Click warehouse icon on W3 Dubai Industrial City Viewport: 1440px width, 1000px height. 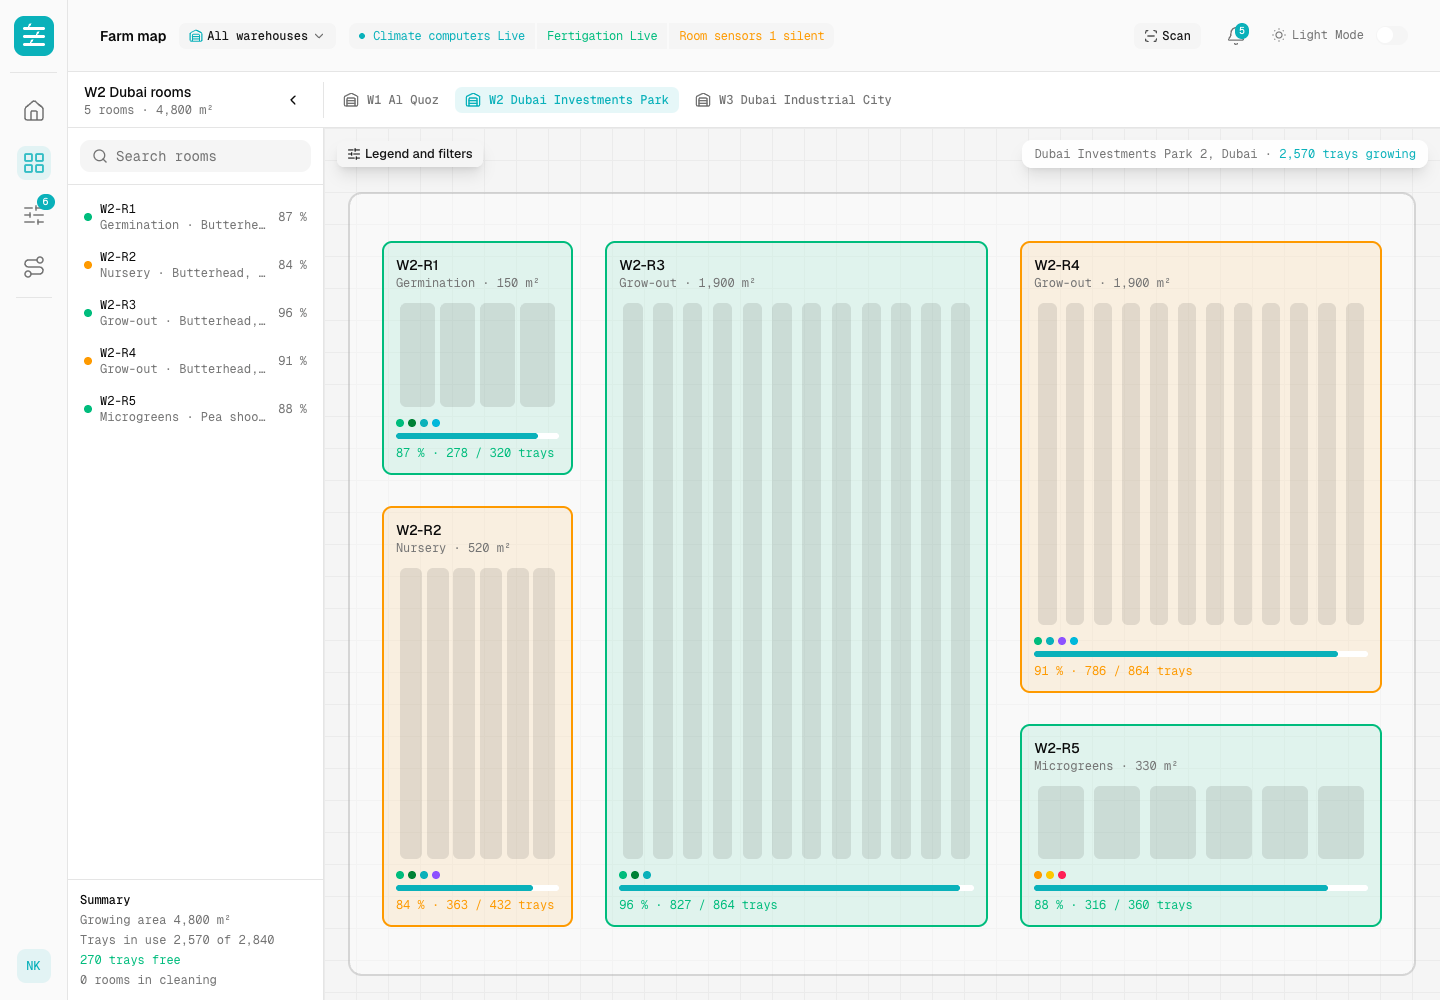pos(703,100)
